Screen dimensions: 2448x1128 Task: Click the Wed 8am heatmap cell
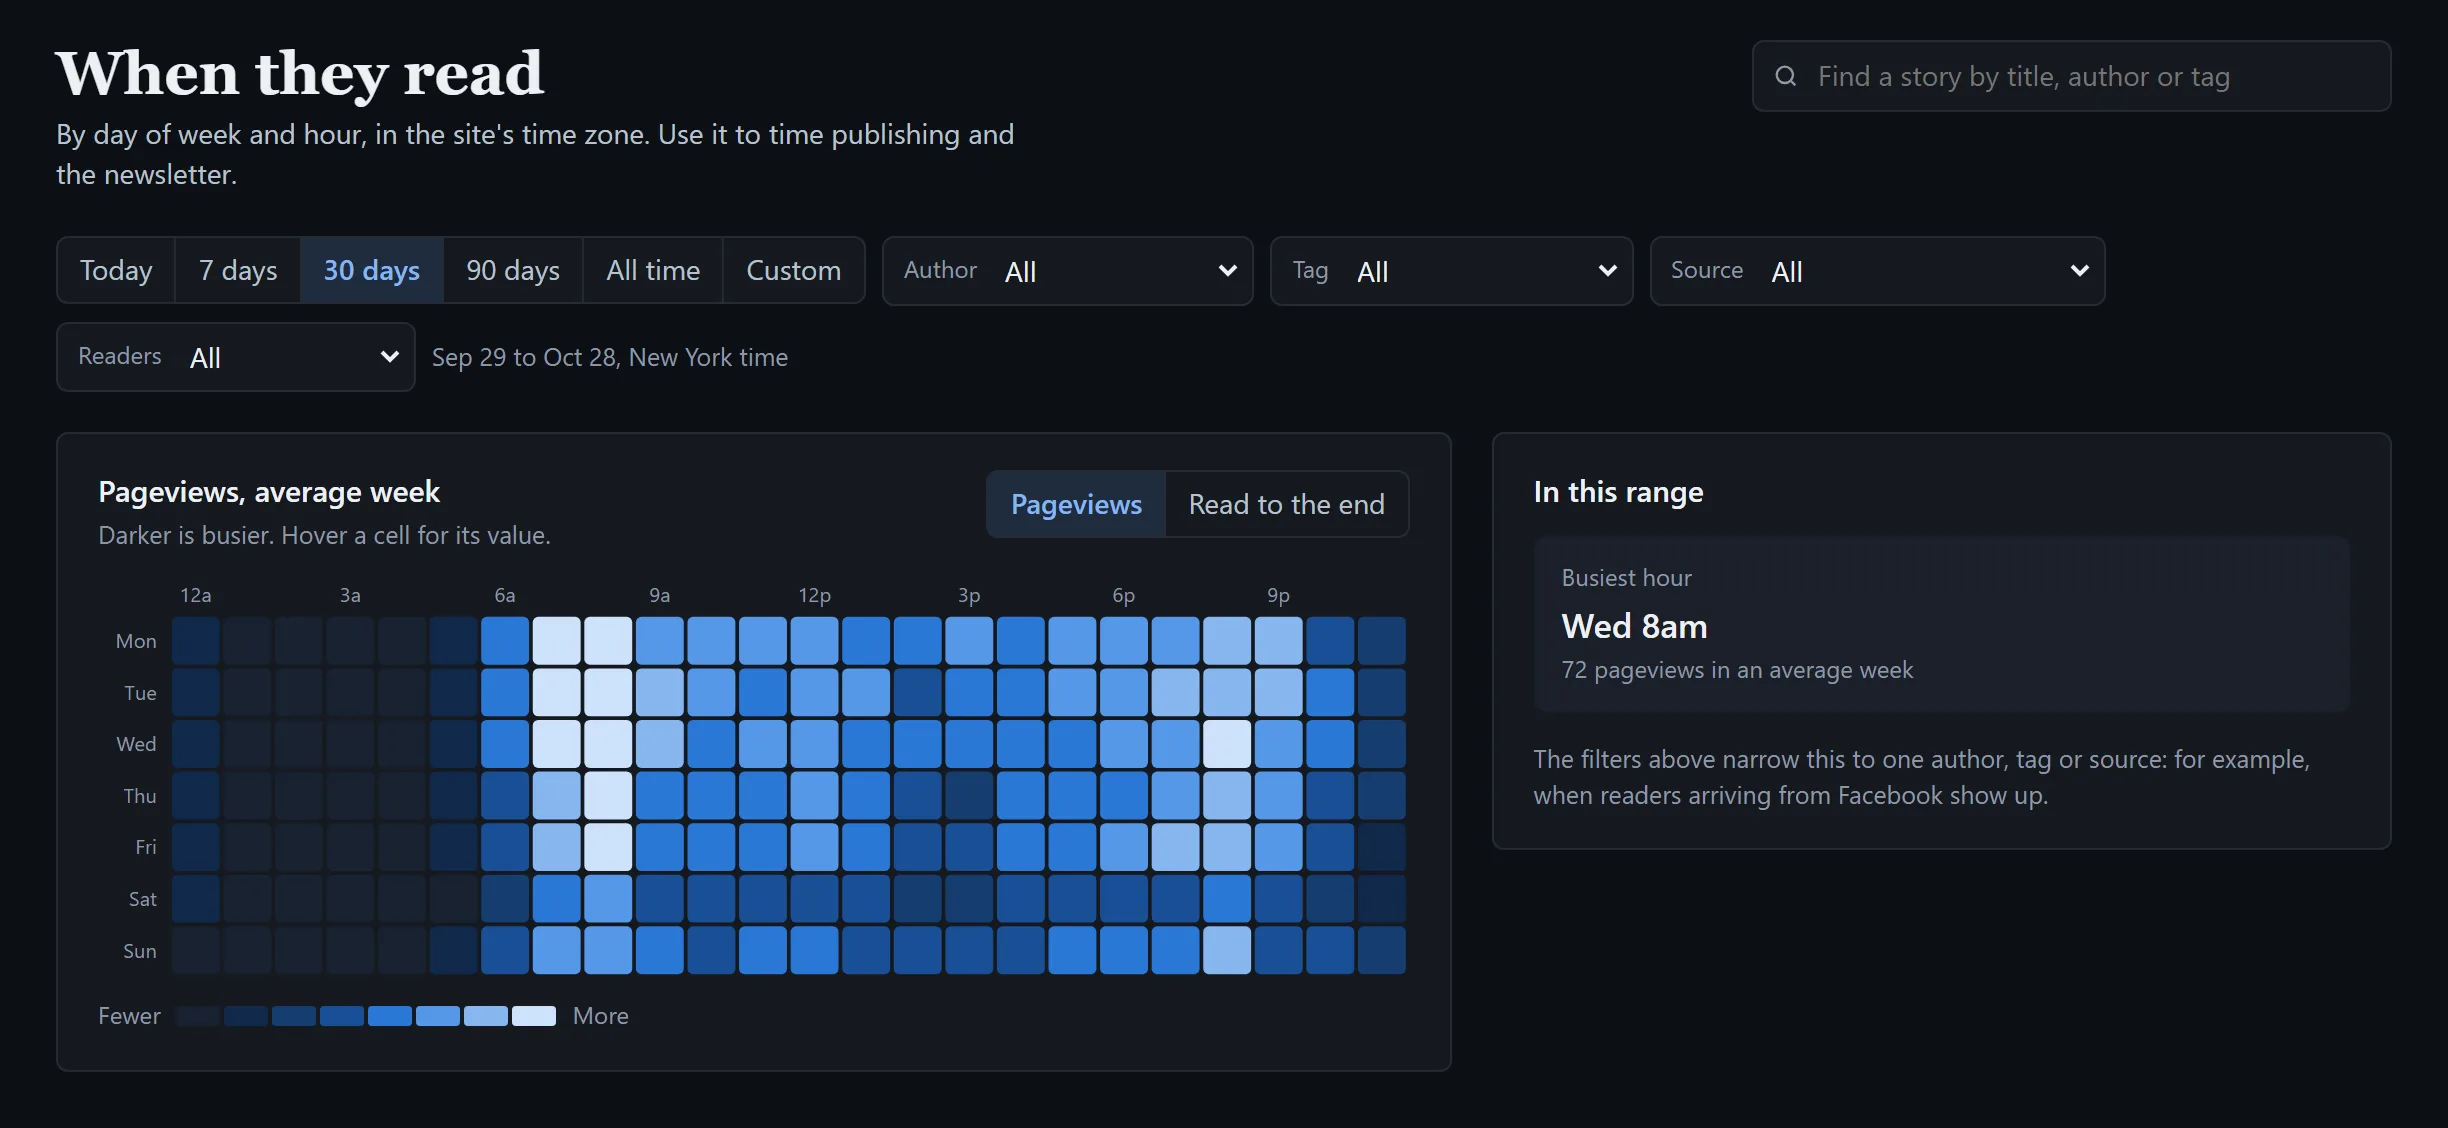pos(608,744)
